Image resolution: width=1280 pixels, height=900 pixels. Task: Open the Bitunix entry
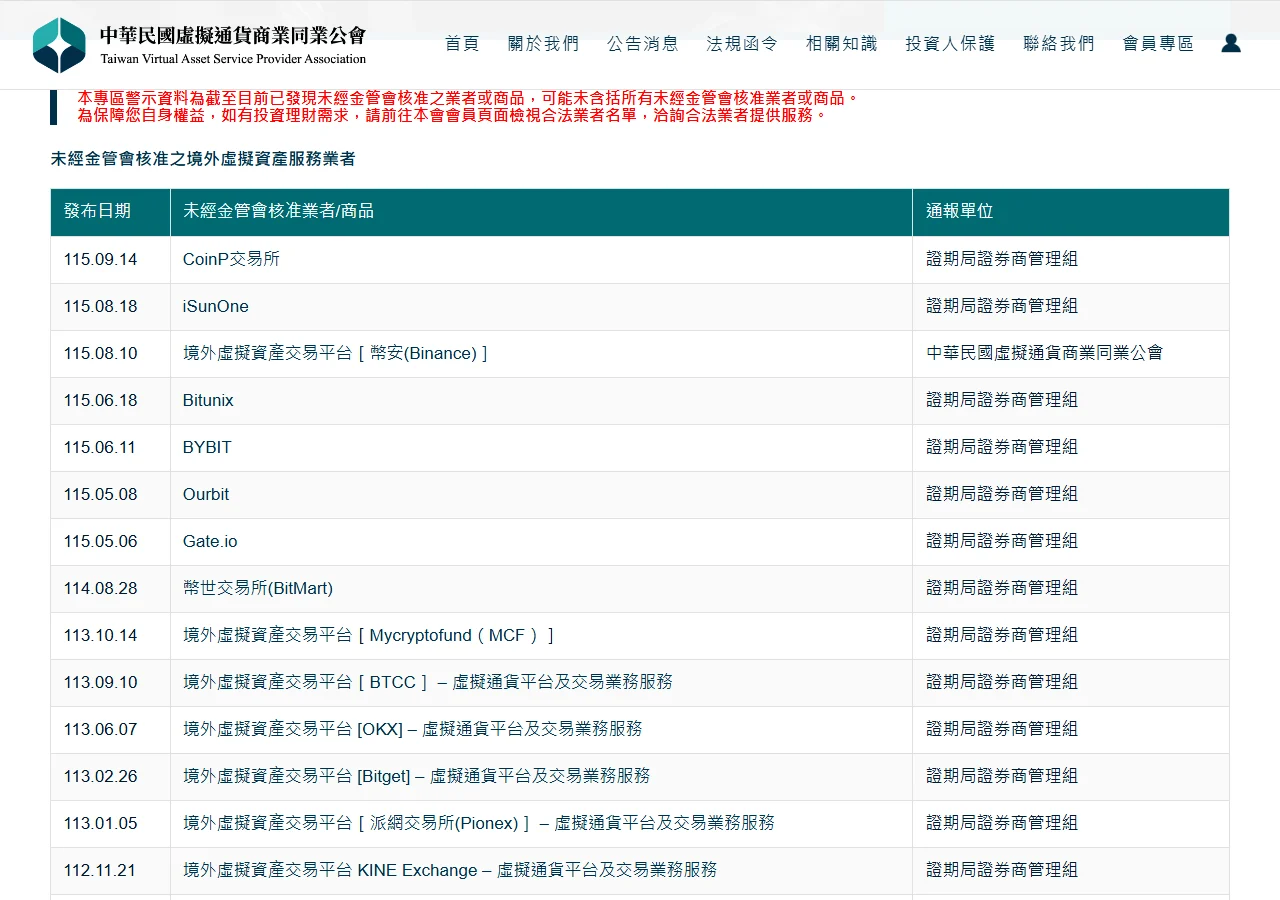208,400
